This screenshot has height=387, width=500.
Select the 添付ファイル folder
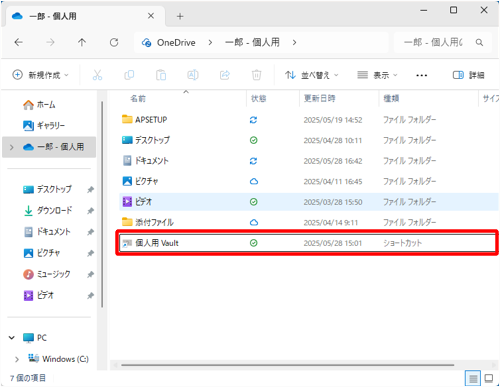tap(308, 222)
